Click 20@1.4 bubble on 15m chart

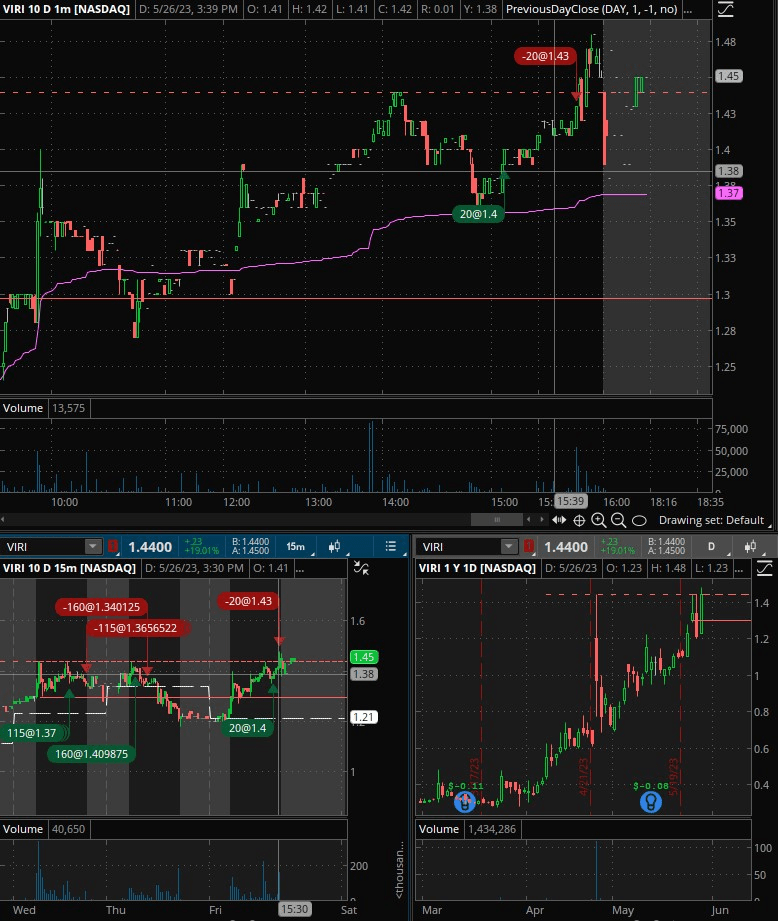click(x=247, y=728)
